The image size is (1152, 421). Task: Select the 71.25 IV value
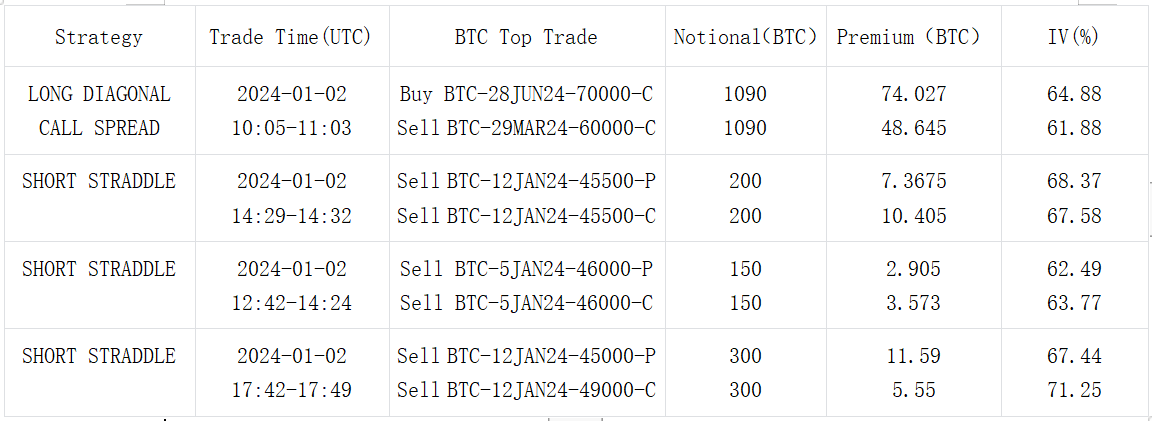1074,390
